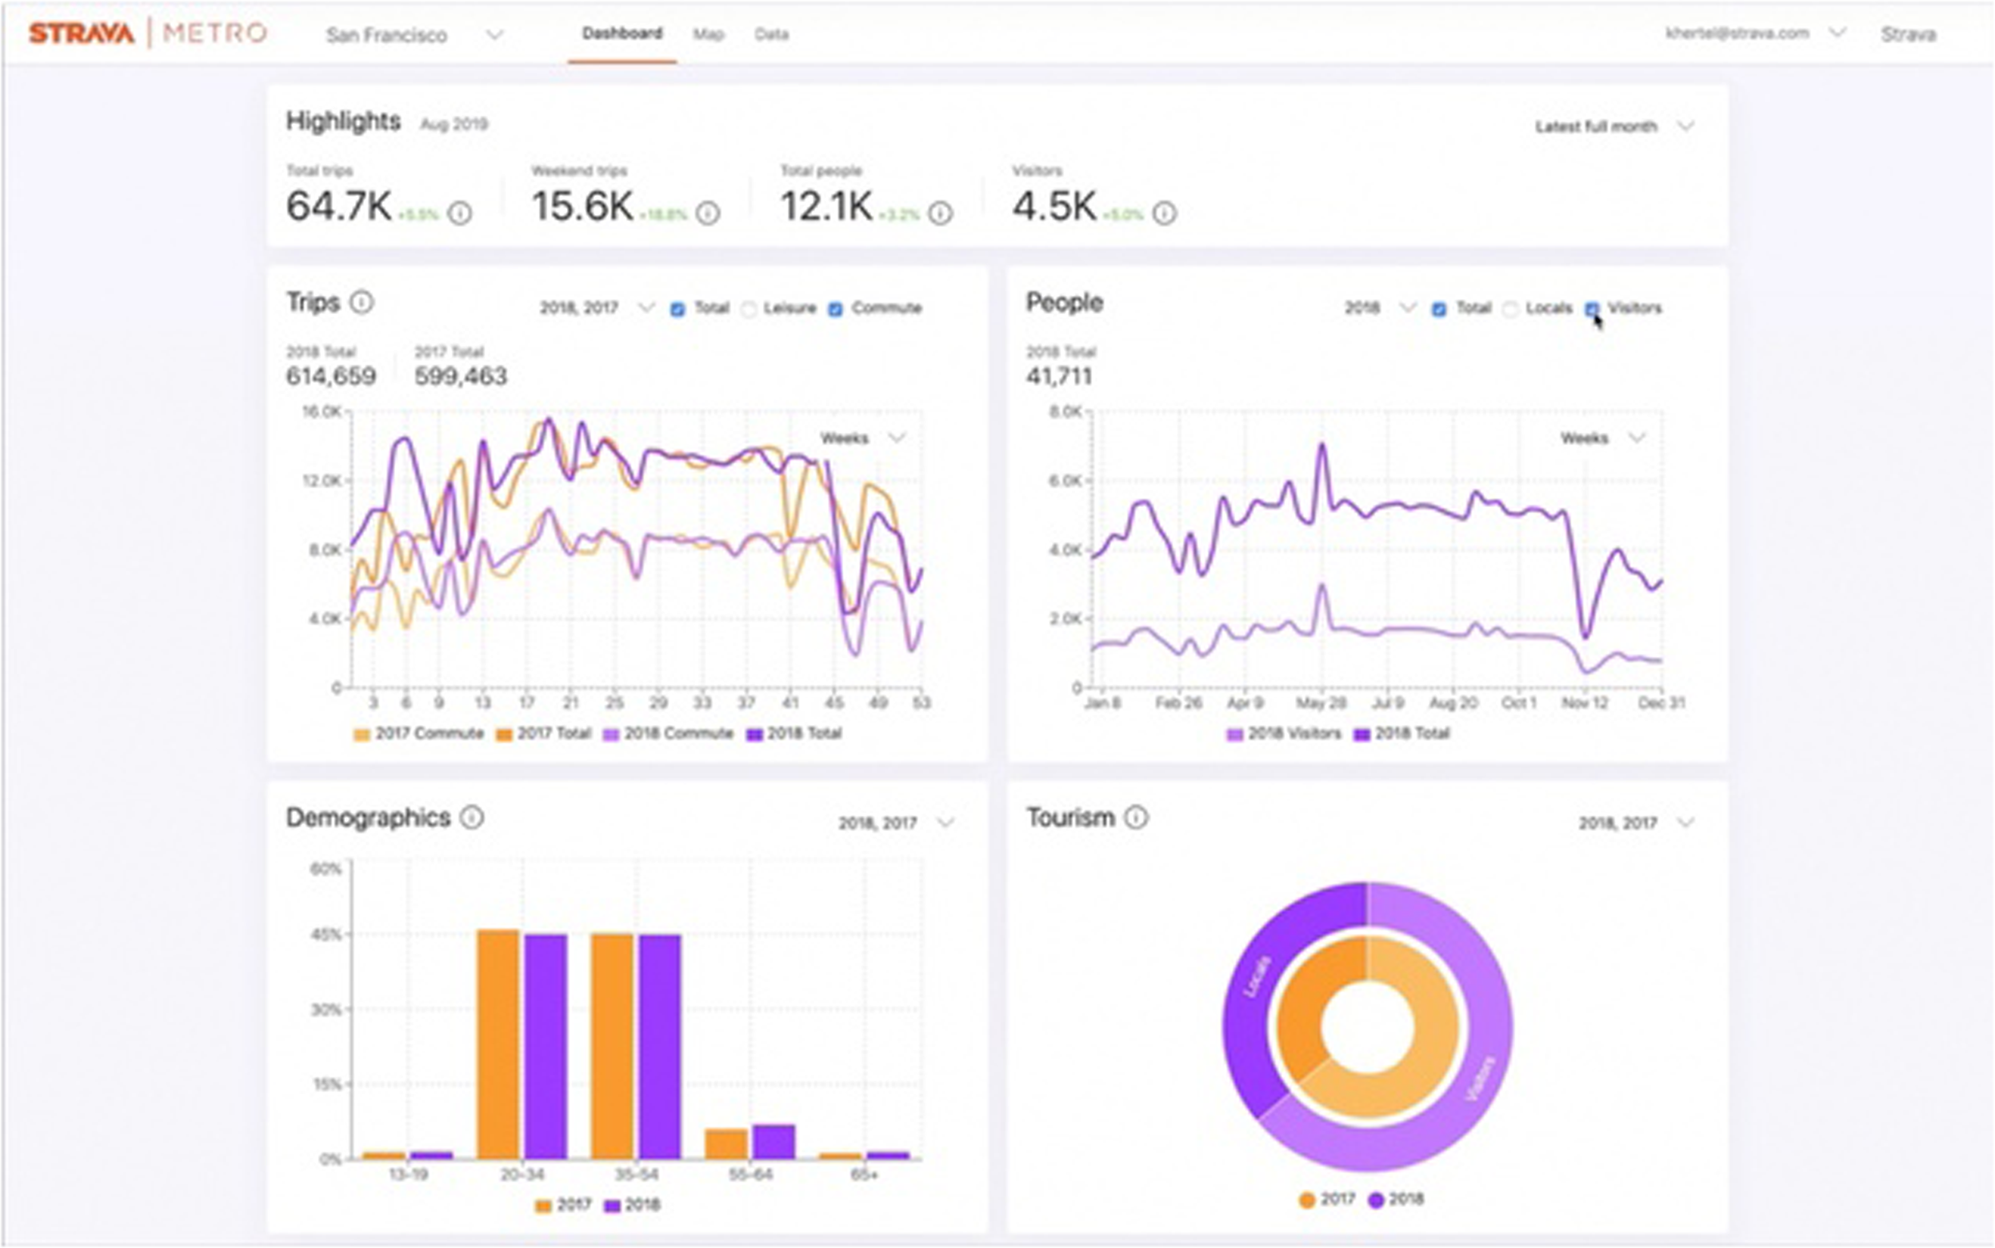Toggle 2017 legend swatch in Demographics
The image size is (1995, 1248).
click(543, 1206)
